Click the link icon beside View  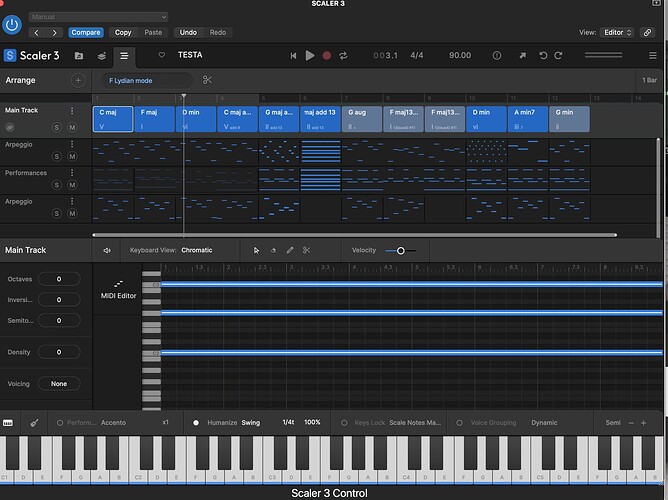pyautogui.click(x=647, y=32)
